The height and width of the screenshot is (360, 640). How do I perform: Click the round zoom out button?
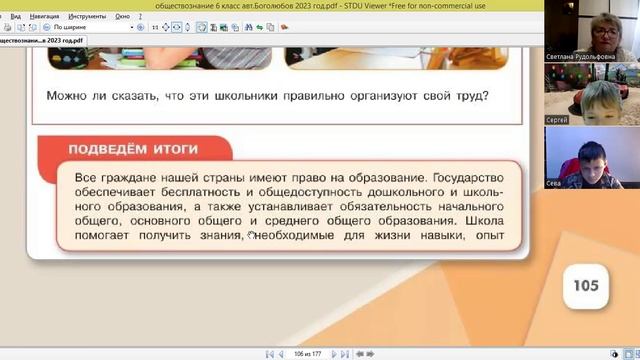(x=47, y=27)
